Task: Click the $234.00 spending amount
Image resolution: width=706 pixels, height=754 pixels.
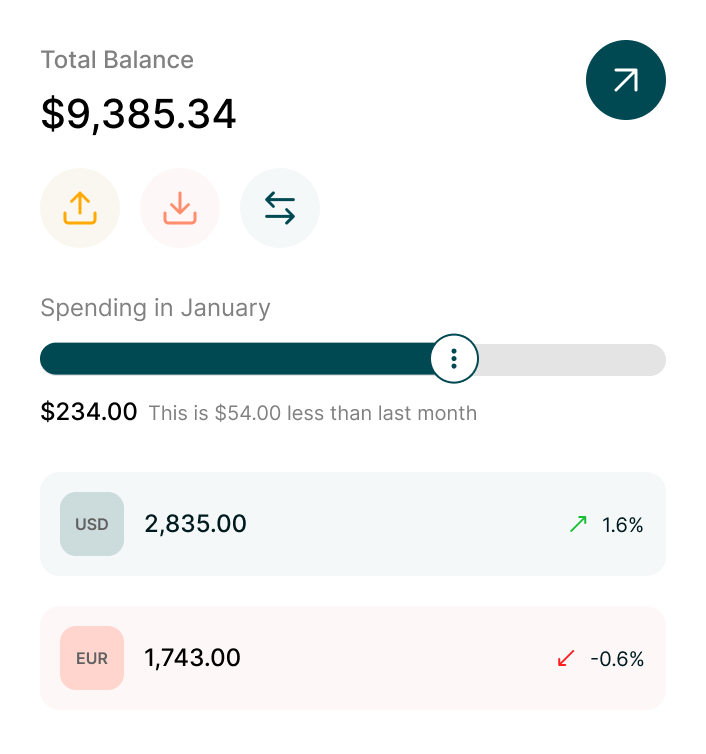Action: tap(88, 411)
